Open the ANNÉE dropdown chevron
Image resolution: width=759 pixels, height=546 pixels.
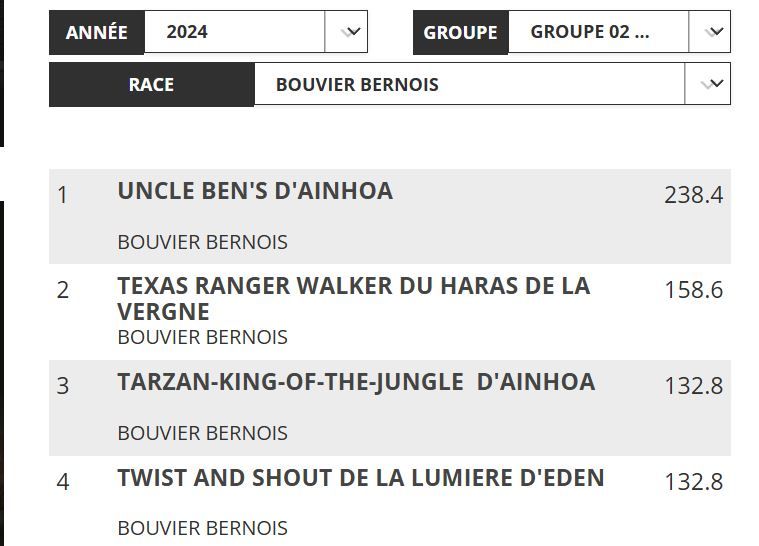click(x=346, y=32)
